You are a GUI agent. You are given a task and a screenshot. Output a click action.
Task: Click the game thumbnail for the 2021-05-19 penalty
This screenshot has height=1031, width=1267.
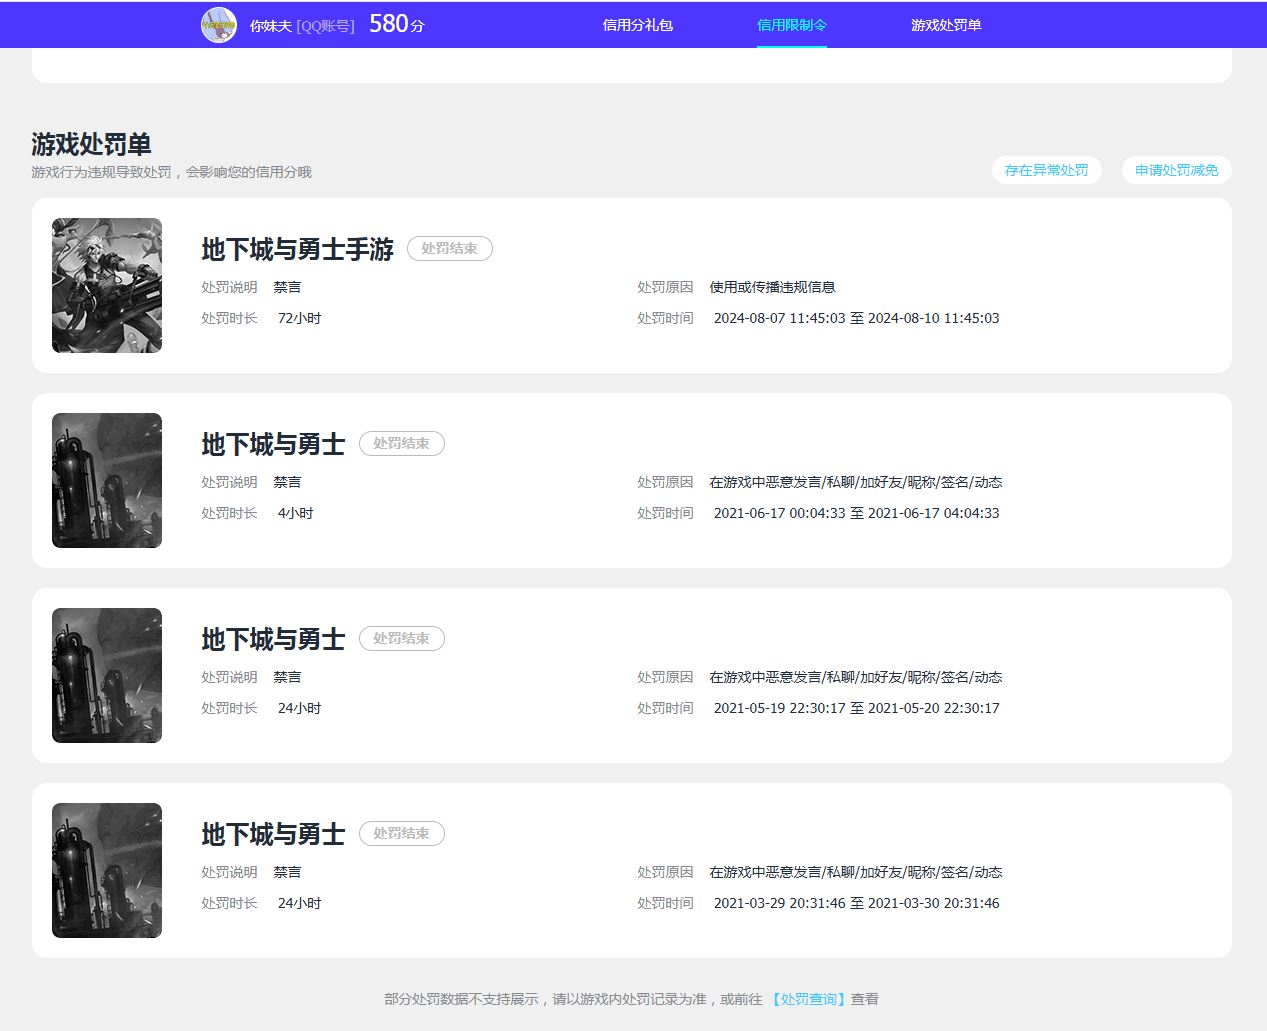tap(107, 675)
